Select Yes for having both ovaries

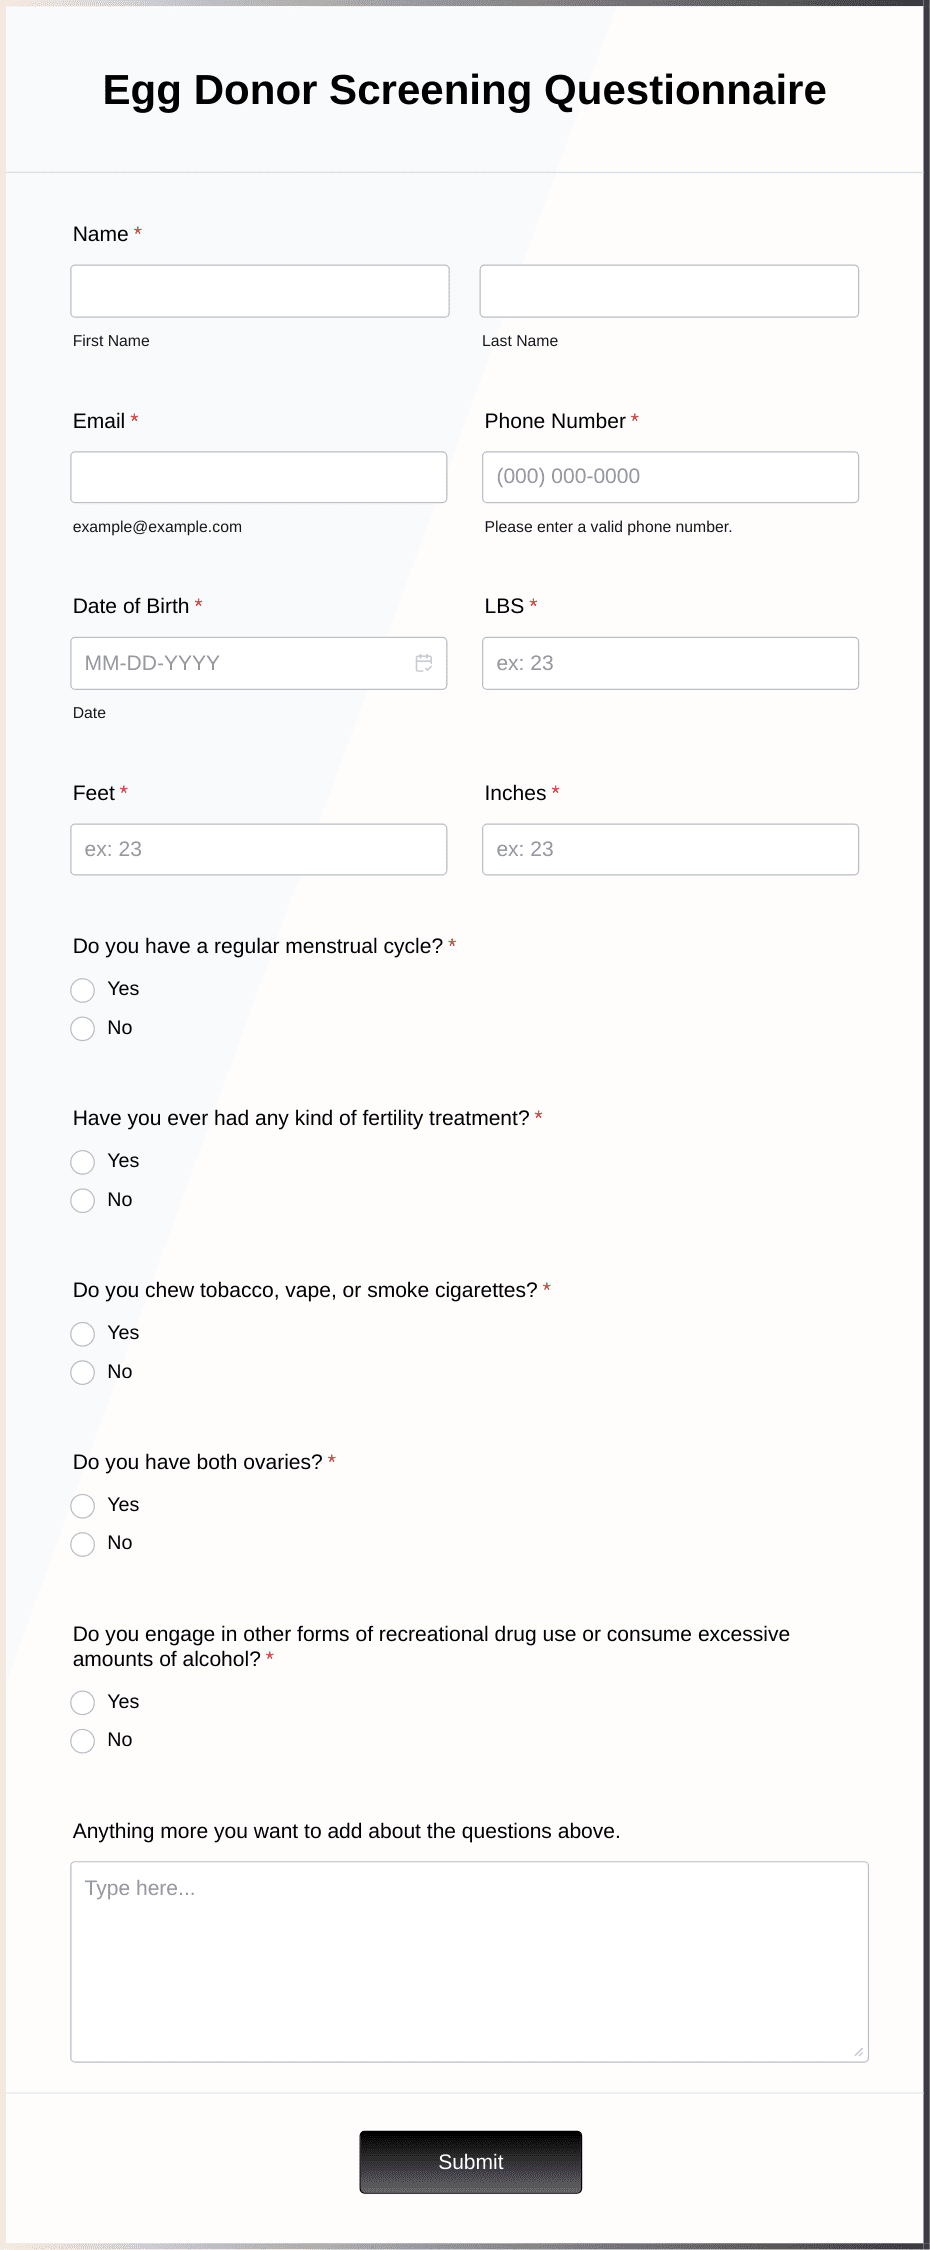tap(83, 1506)
